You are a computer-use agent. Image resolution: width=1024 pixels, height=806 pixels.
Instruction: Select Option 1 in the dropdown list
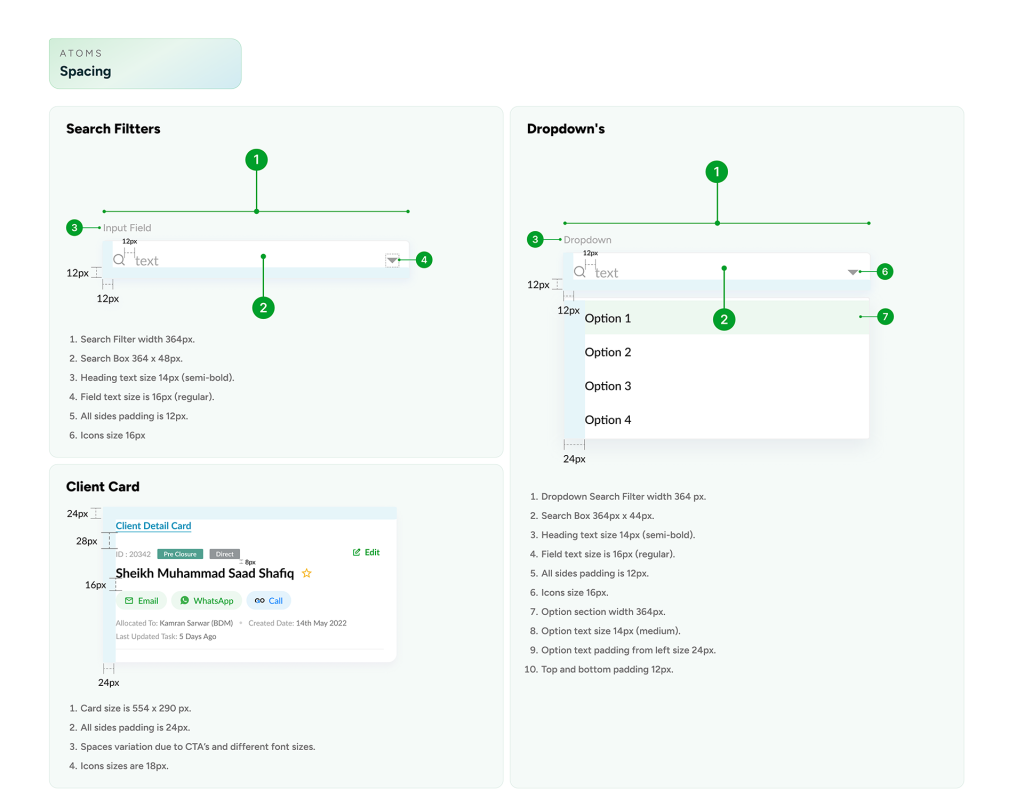[x=608, y=318]
